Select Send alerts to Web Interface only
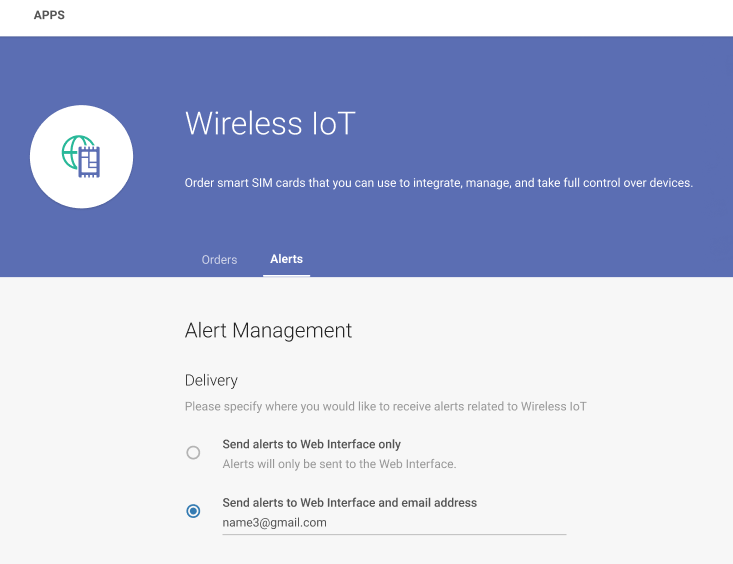 (193, 452)
